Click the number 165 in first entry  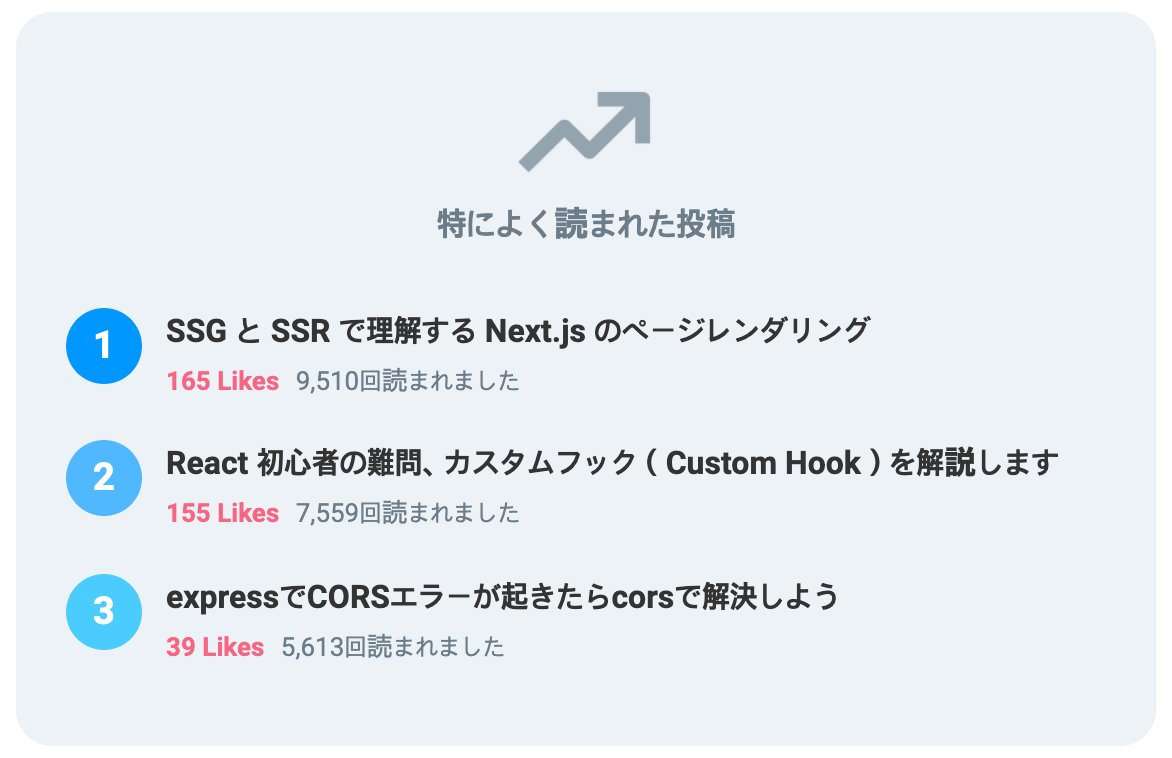pos(188,381)
